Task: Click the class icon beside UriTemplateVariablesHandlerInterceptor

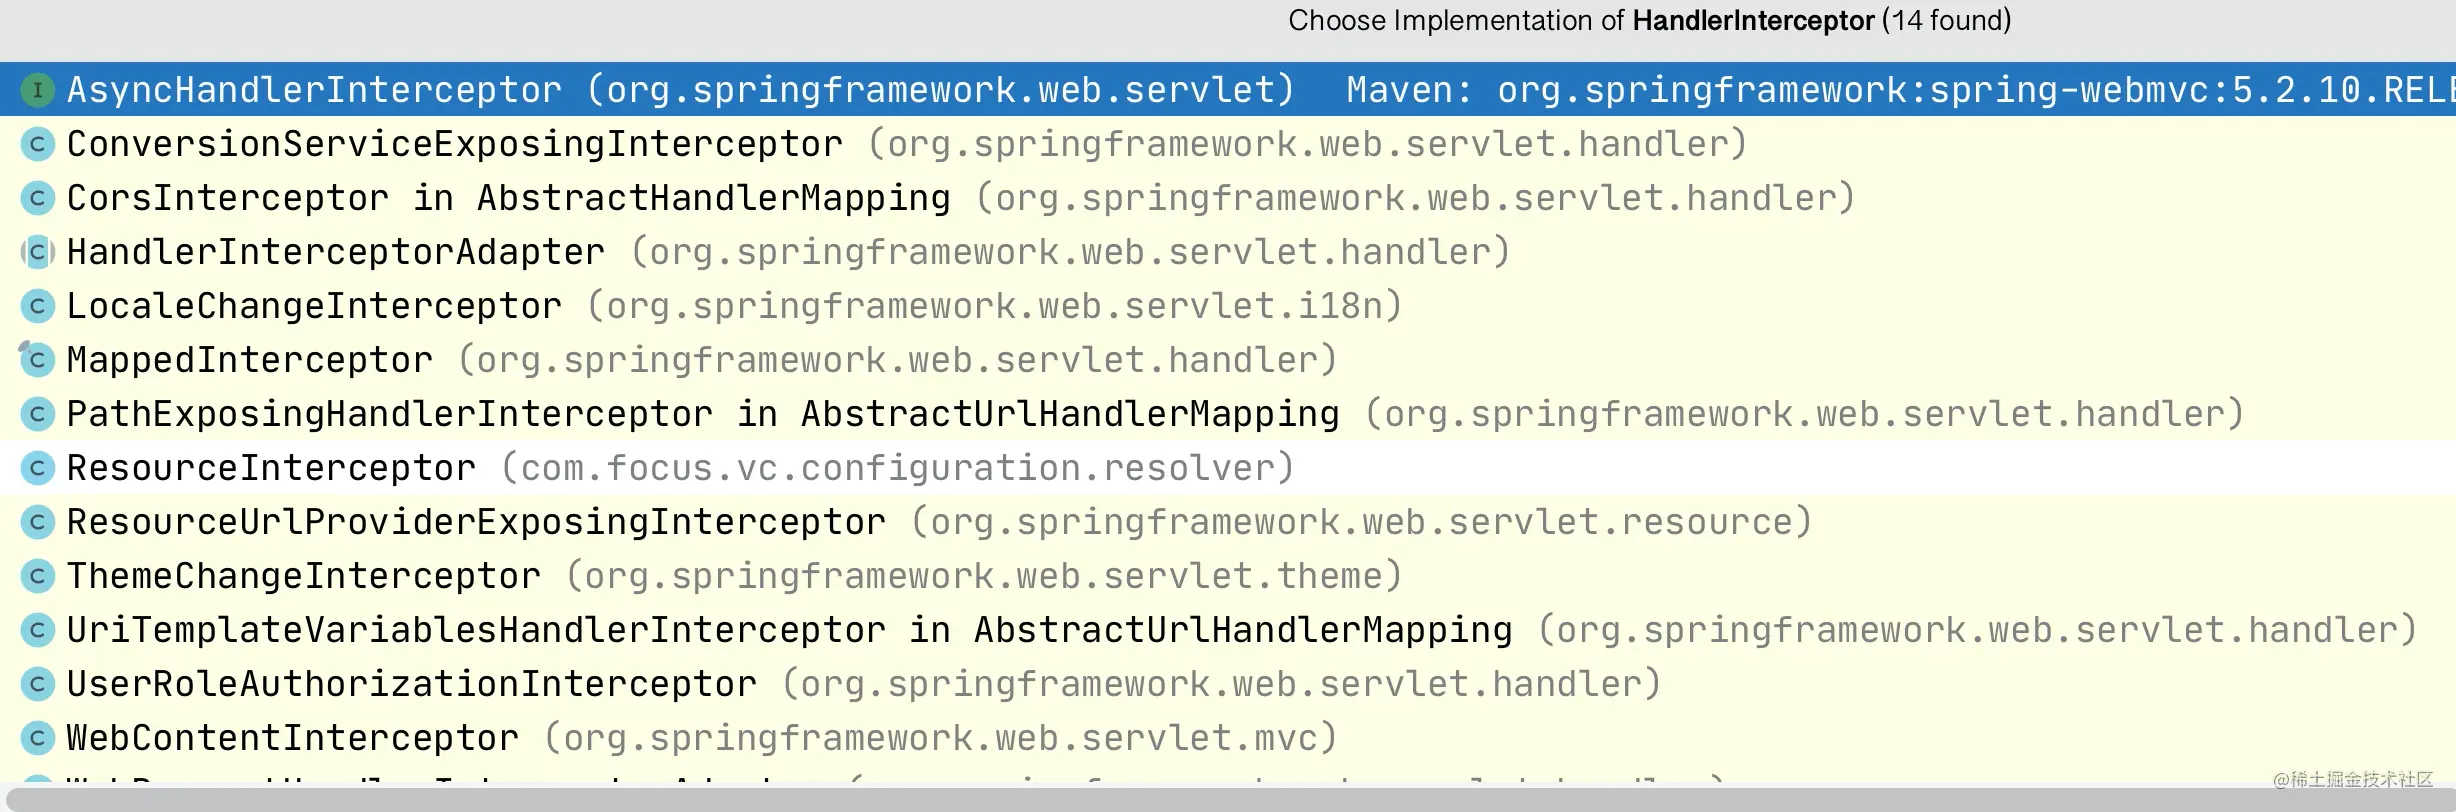Action: click(x=37, y=630)
